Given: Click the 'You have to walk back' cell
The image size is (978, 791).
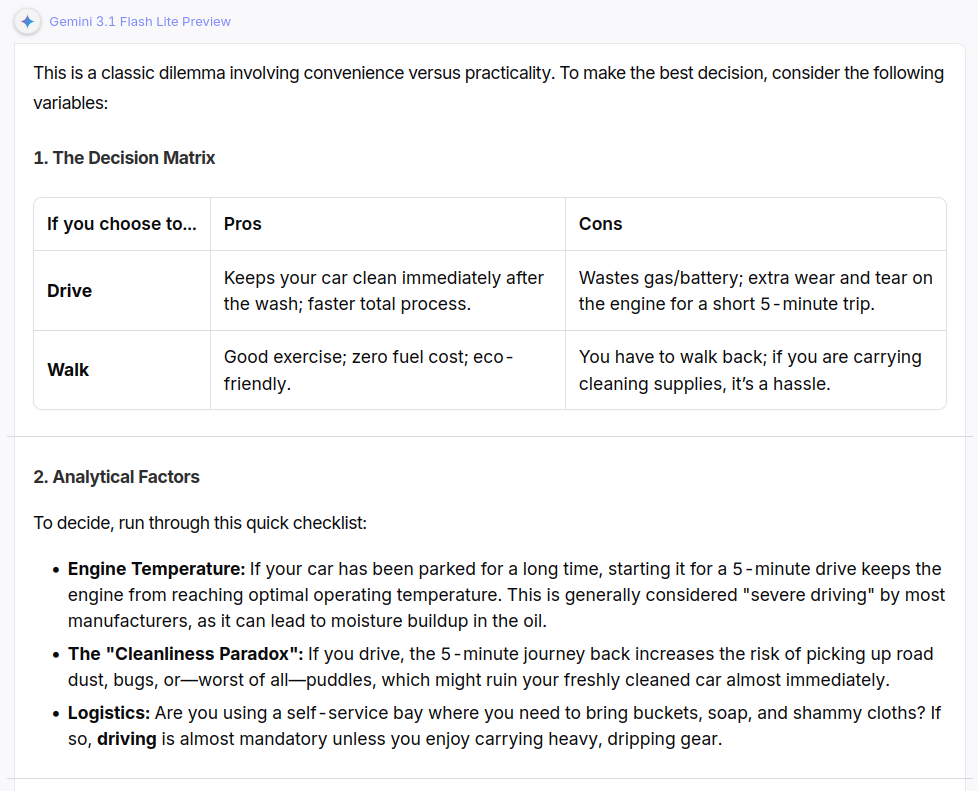Looking at the screenshot, I should [750, 370].
